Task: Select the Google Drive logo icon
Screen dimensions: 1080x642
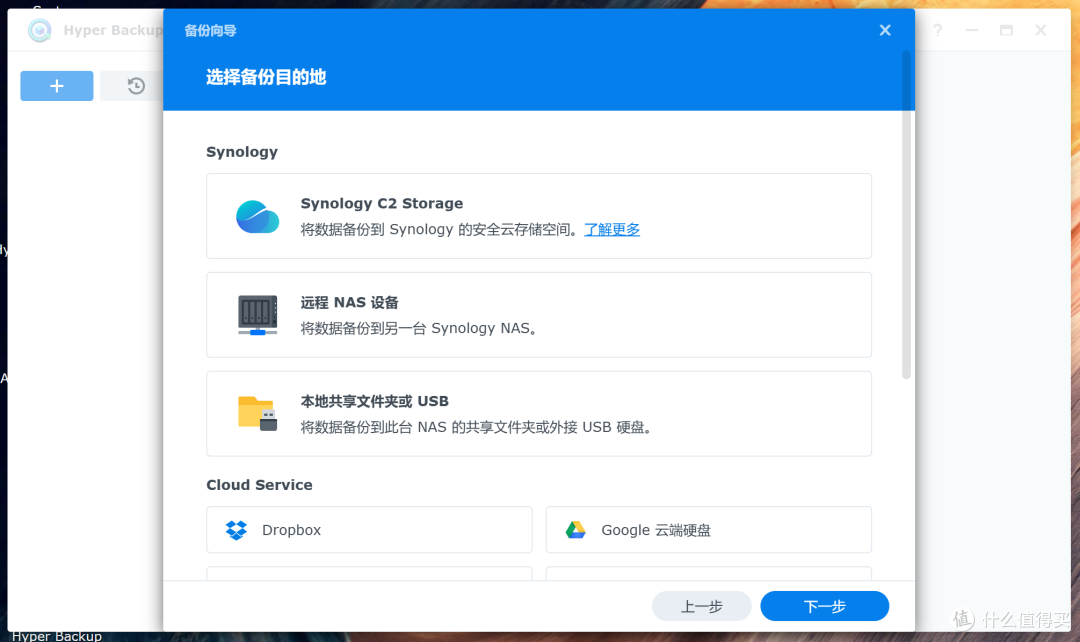Action: (576, 530)
